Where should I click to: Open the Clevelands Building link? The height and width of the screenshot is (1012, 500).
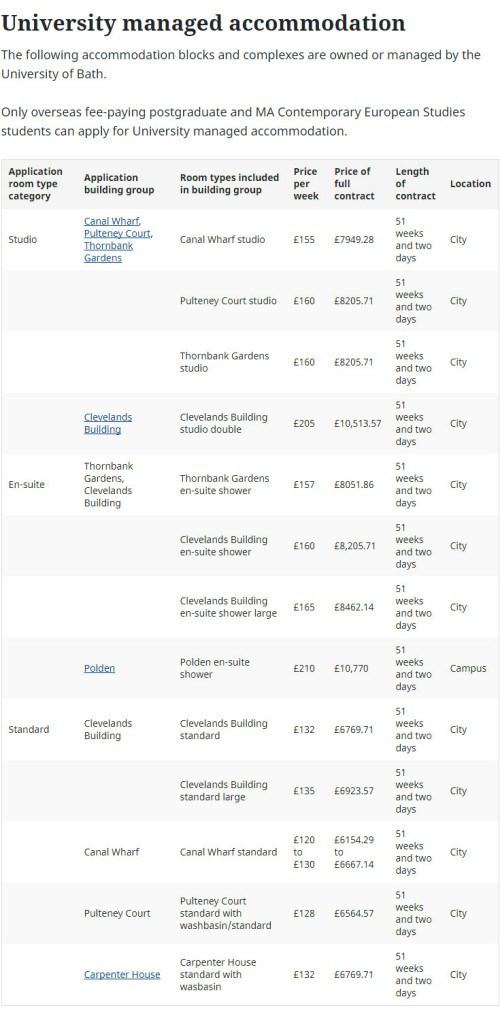coord(108,423)
